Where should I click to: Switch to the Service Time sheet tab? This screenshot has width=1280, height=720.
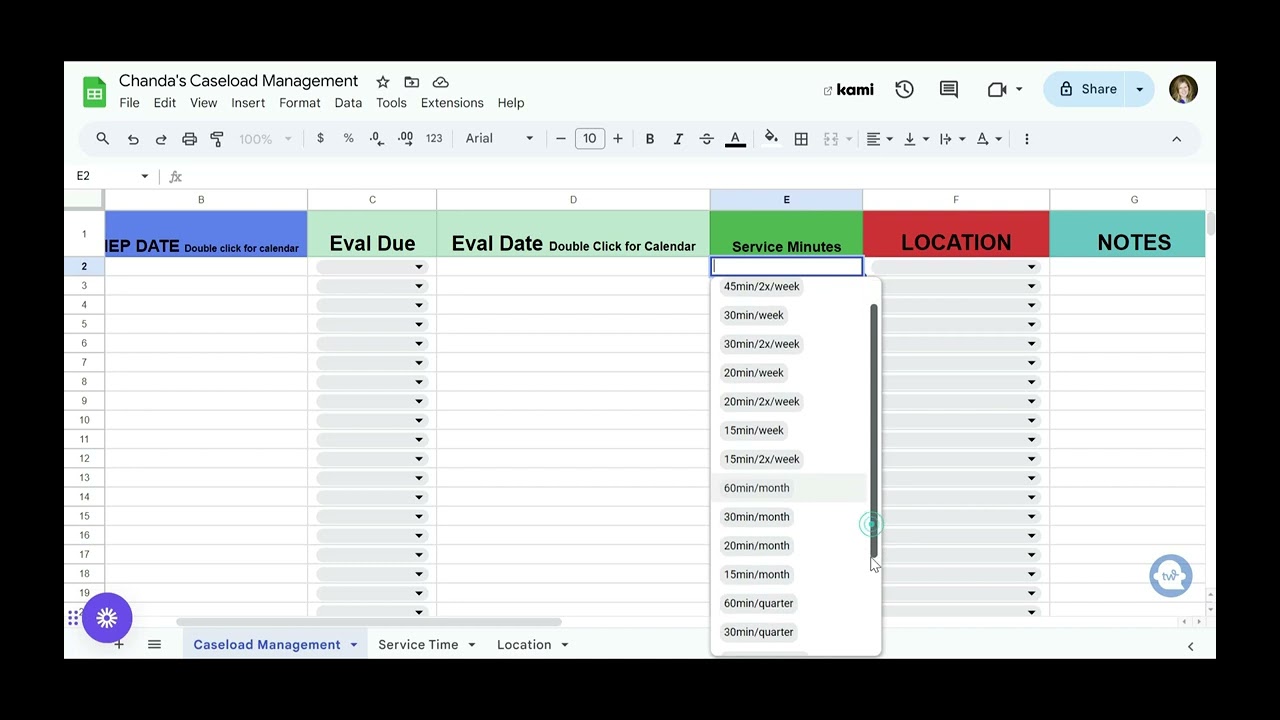(418, 645)
